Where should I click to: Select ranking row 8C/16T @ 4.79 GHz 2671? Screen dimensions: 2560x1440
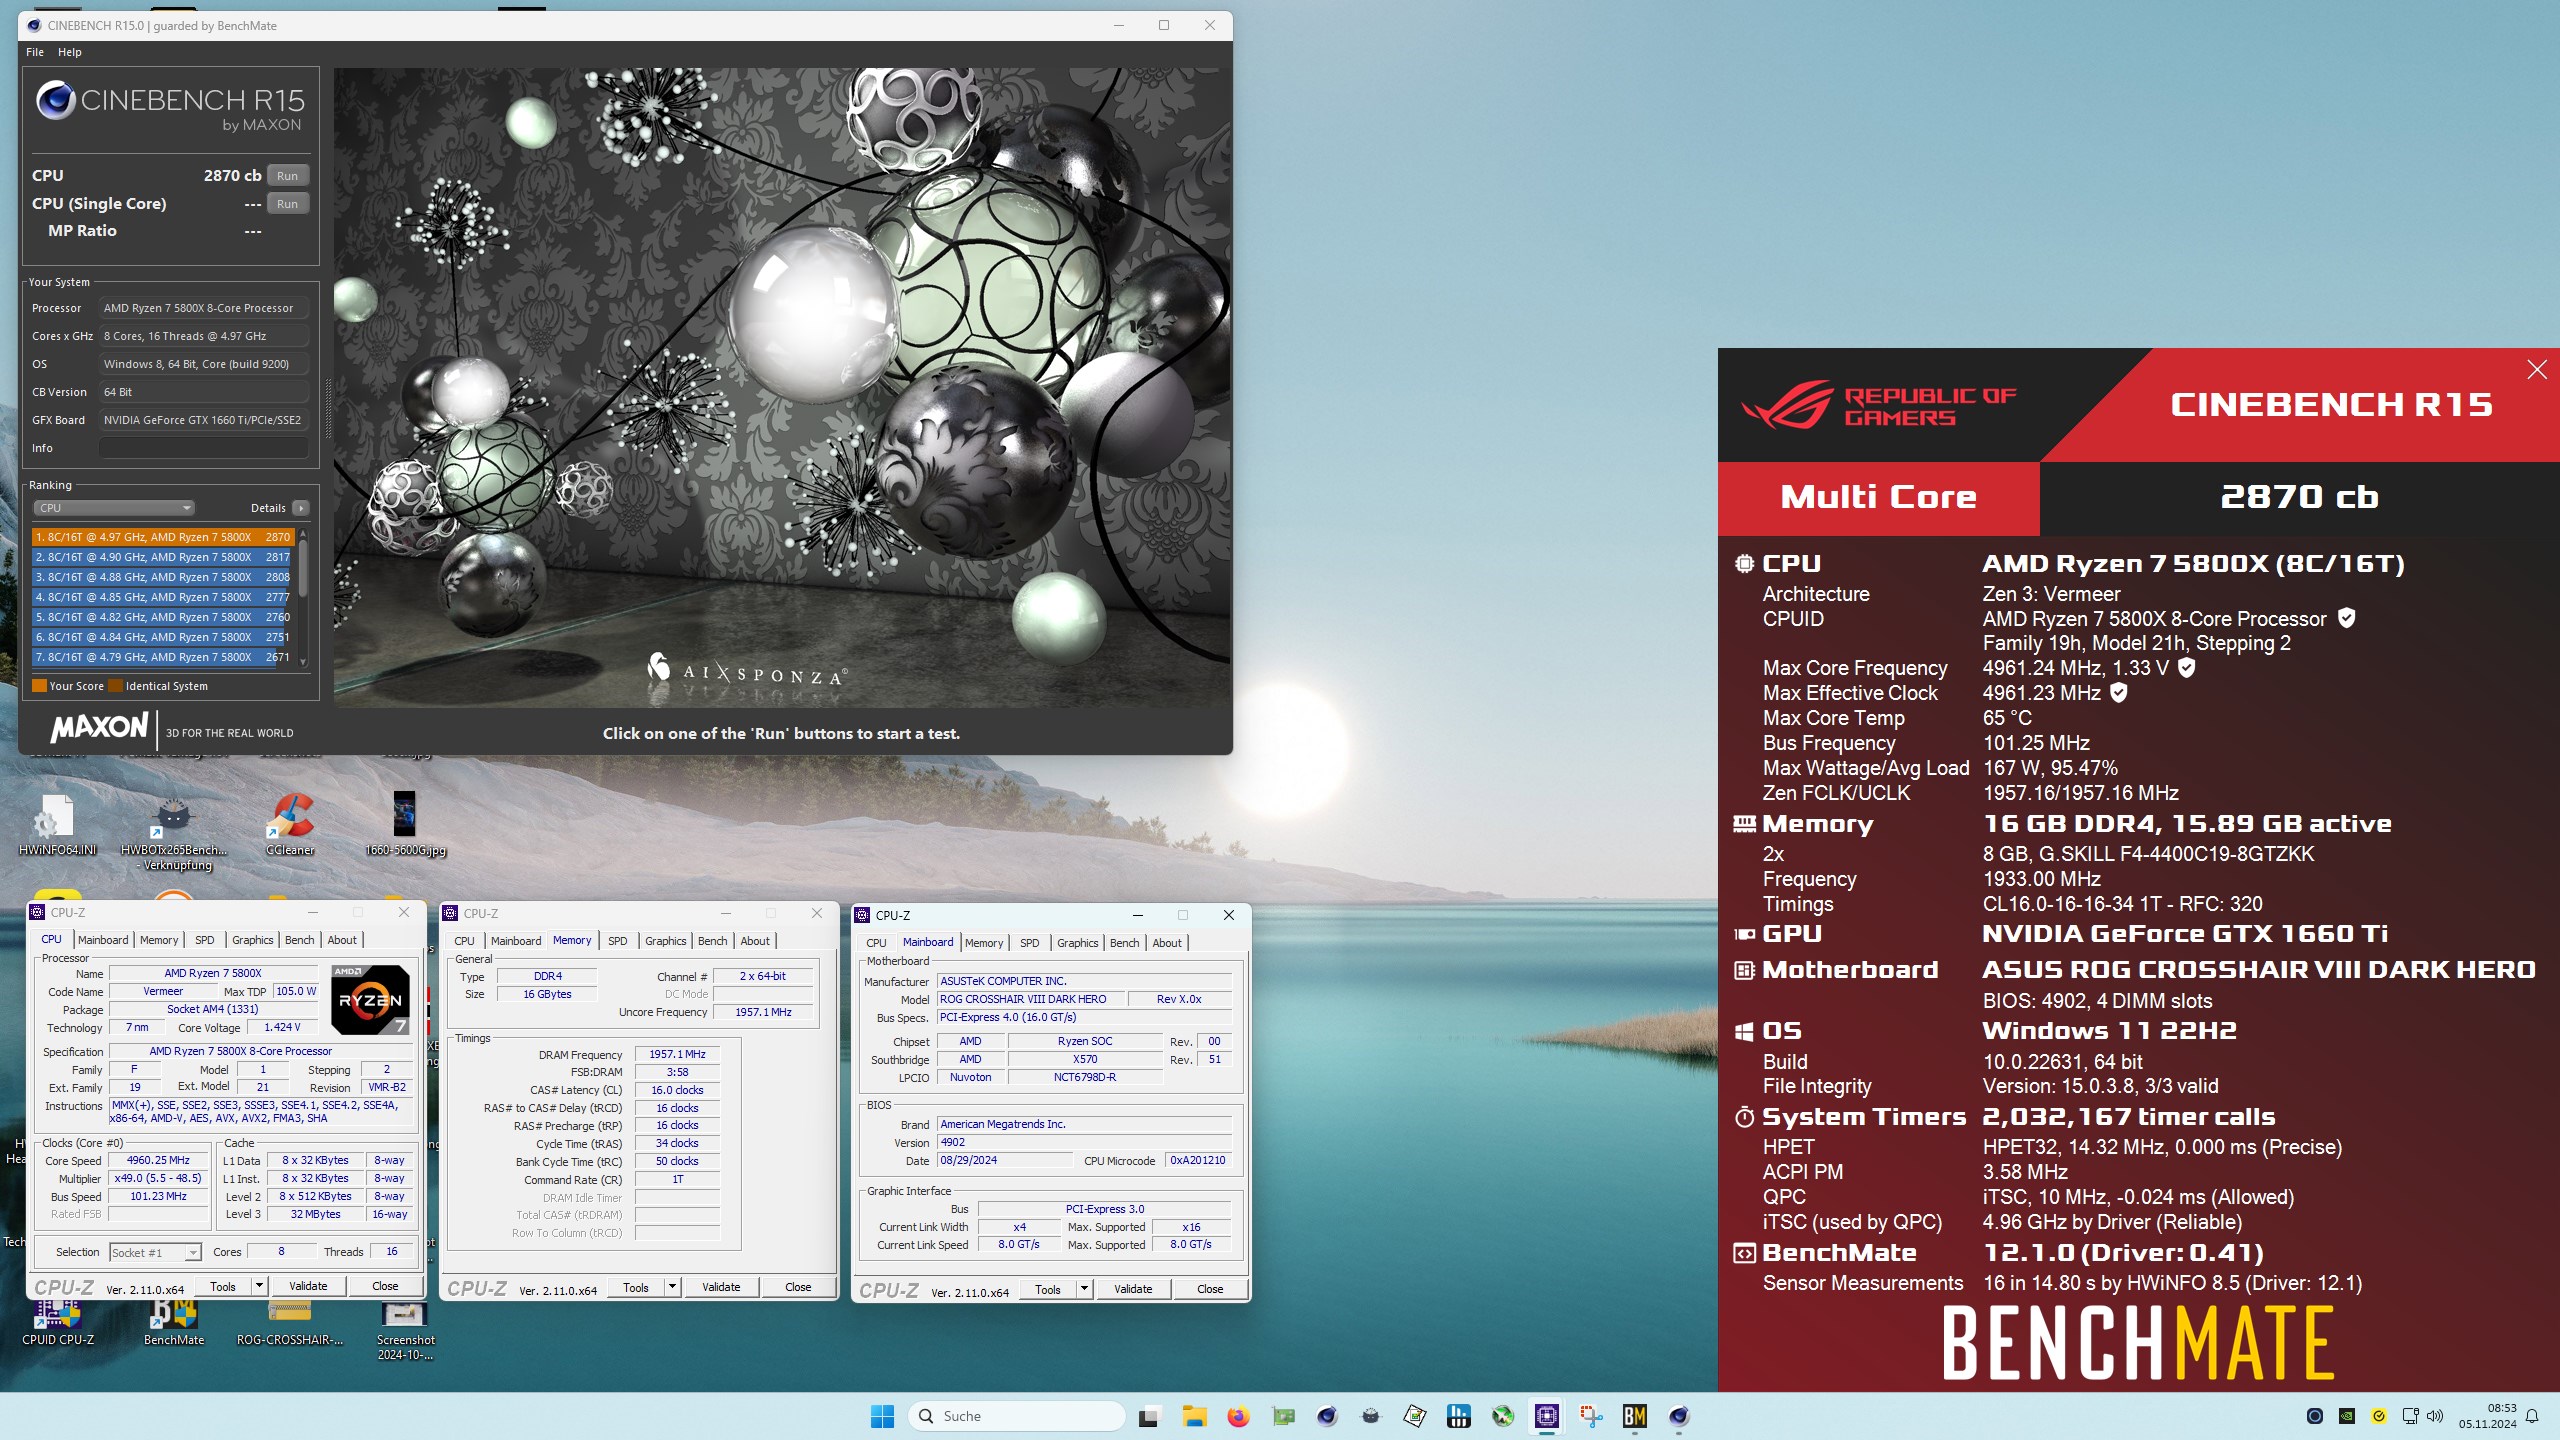163,657
